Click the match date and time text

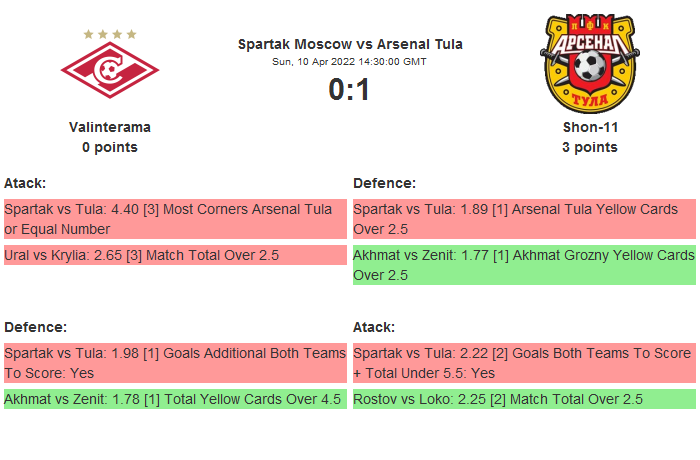350,62
